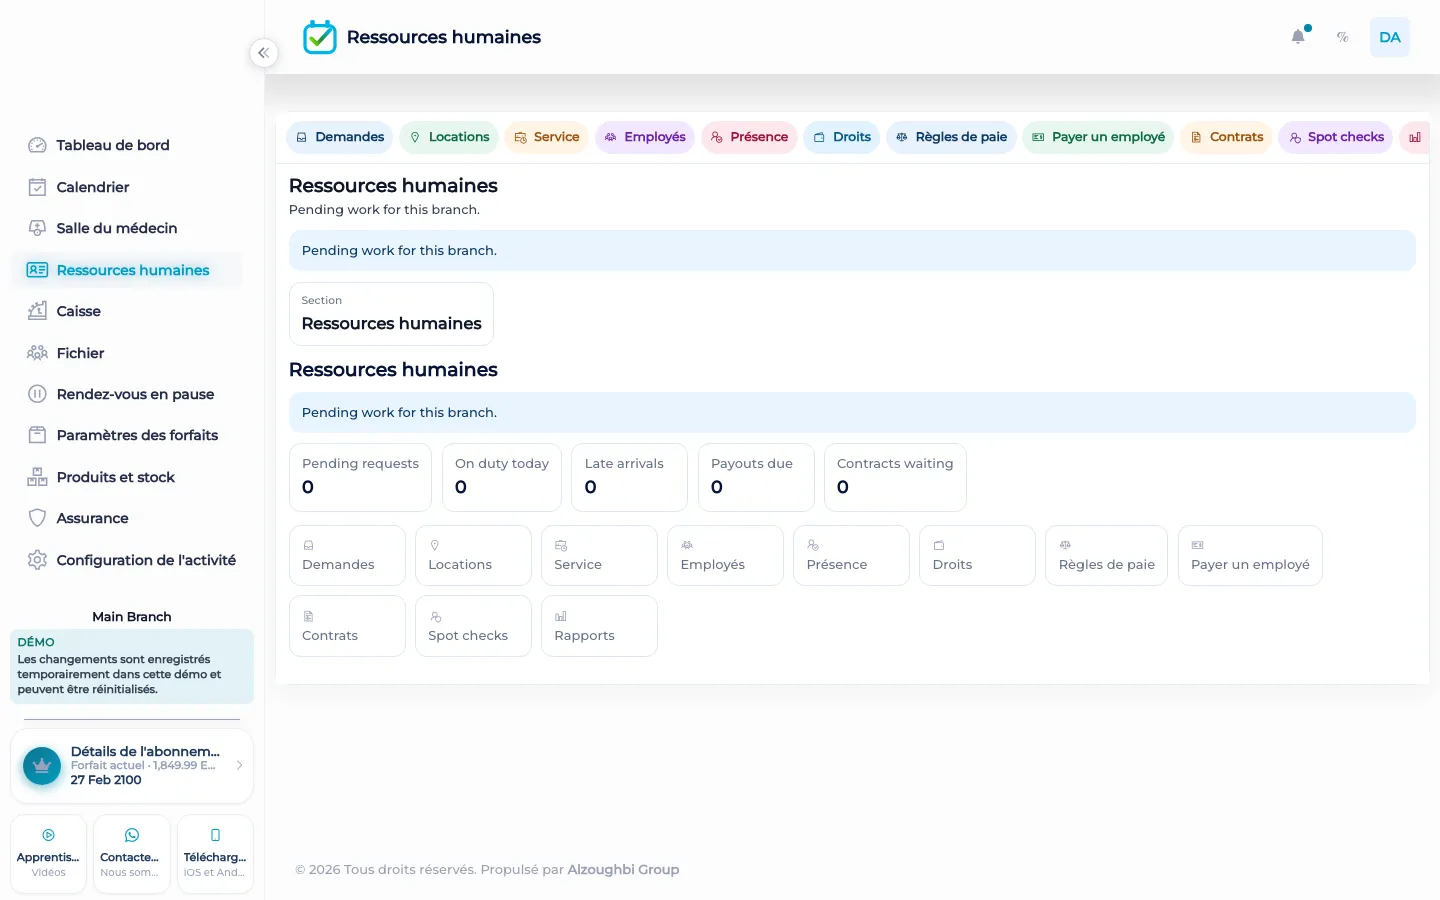This screenshot has height=900, width=1440.
Task: Switch to the Demandes tab
Action: click(x=340, y=137)
